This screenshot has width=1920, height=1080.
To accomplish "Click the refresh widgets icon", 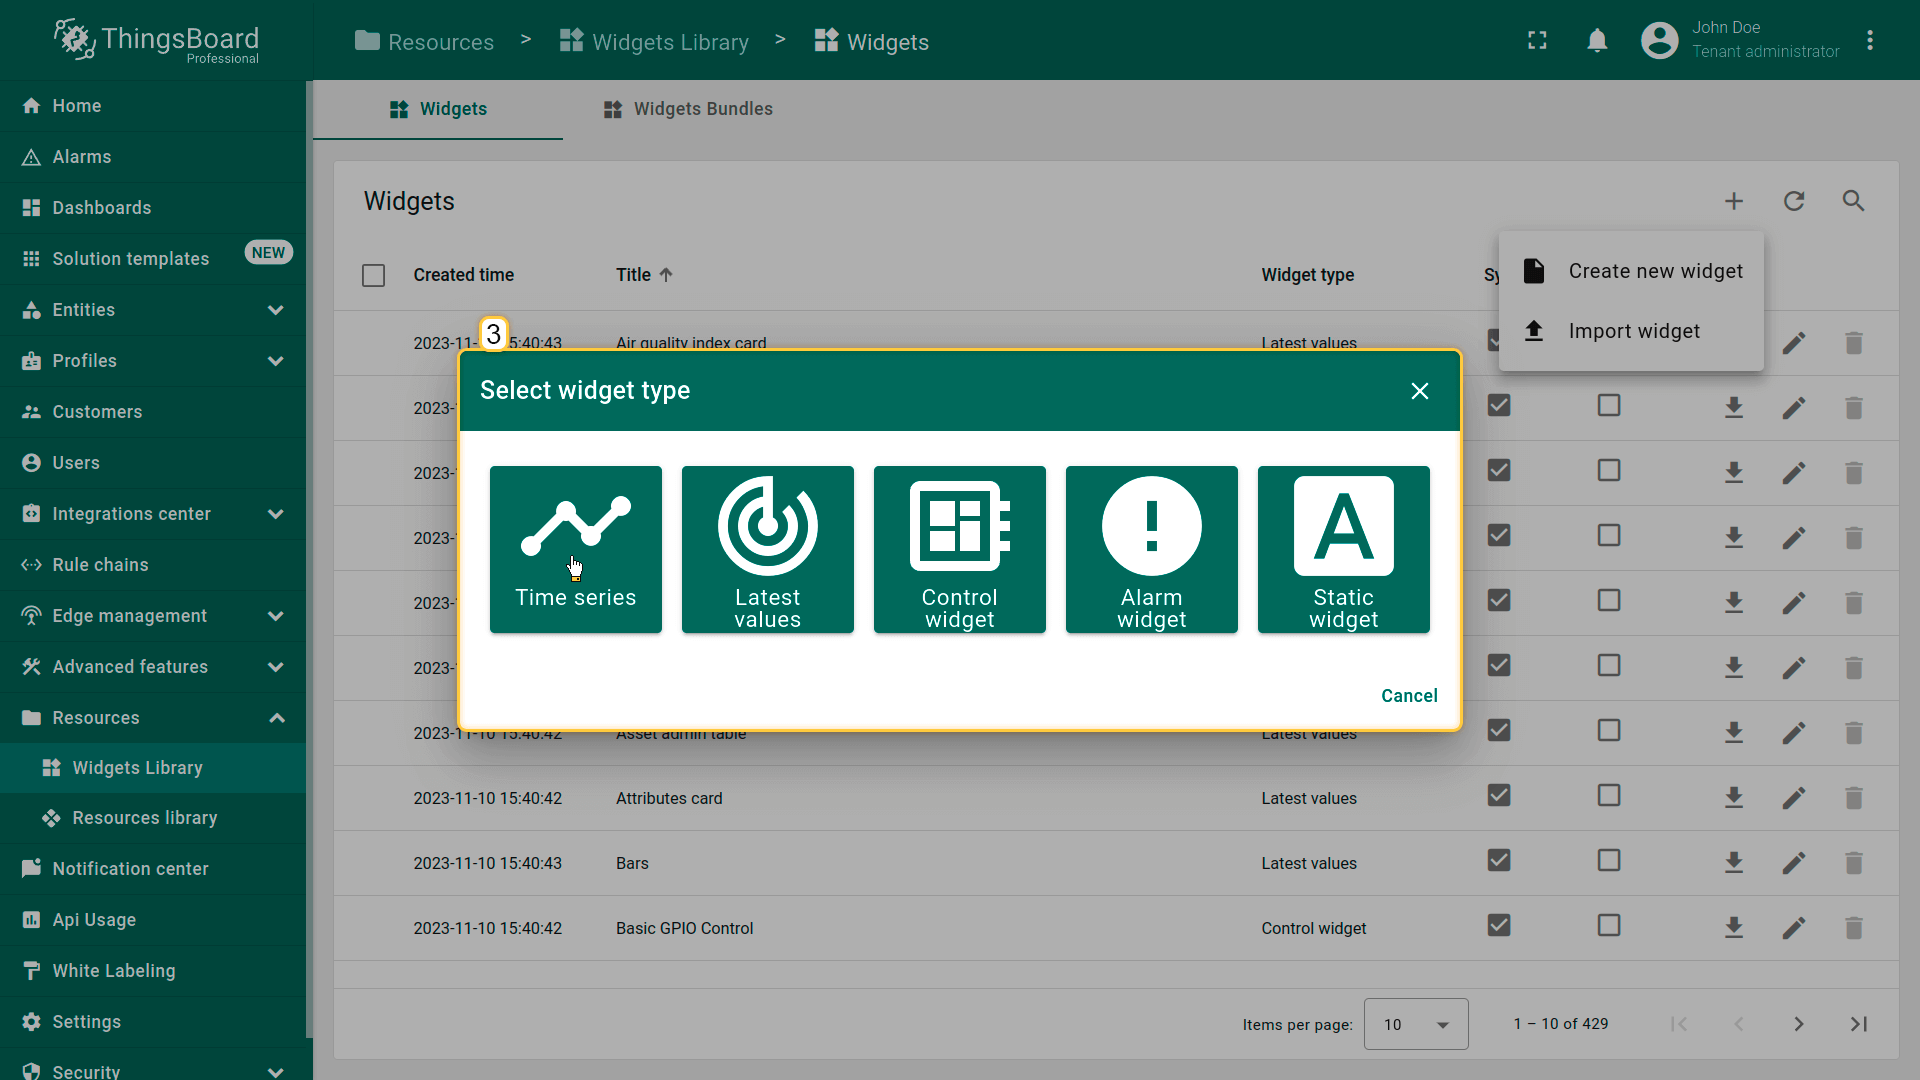I will coord(1793,201).
